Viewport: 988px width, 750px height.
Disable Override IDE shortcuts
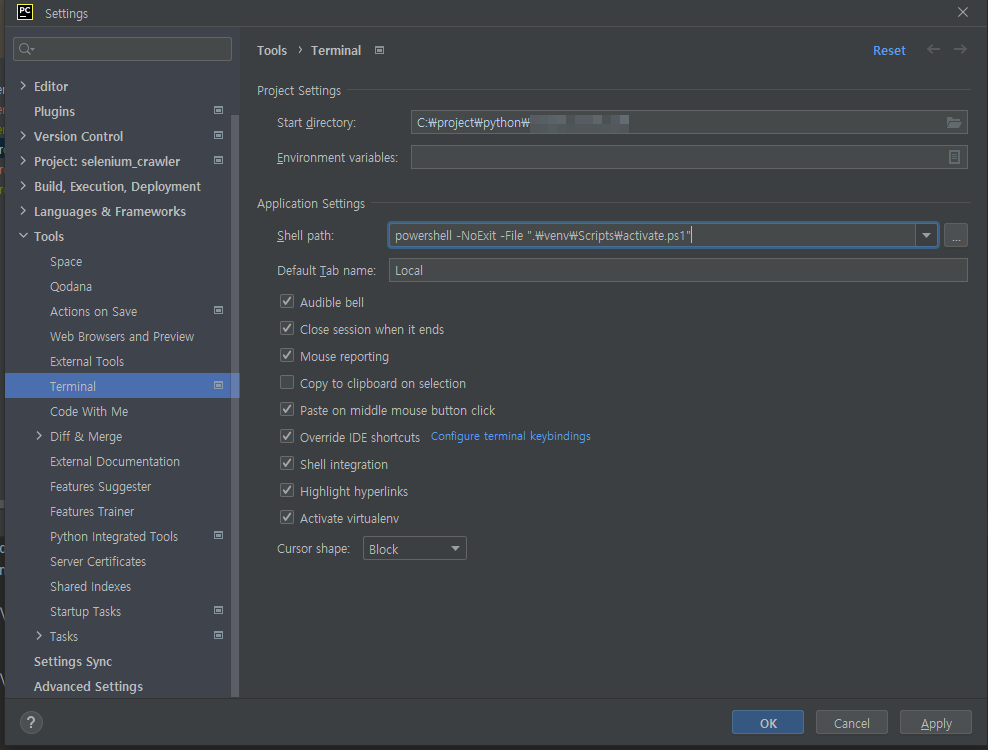[x=287, y=436]
